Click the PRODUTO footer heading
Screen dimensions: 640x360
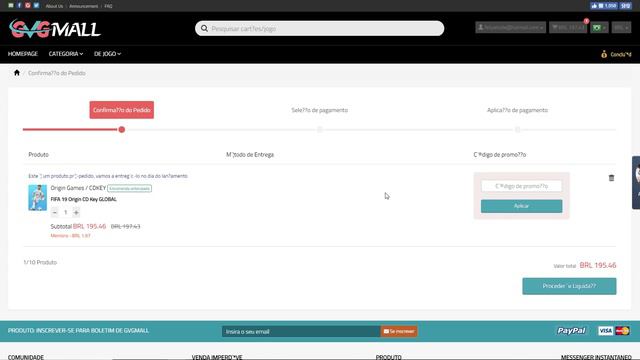point(388,357)
